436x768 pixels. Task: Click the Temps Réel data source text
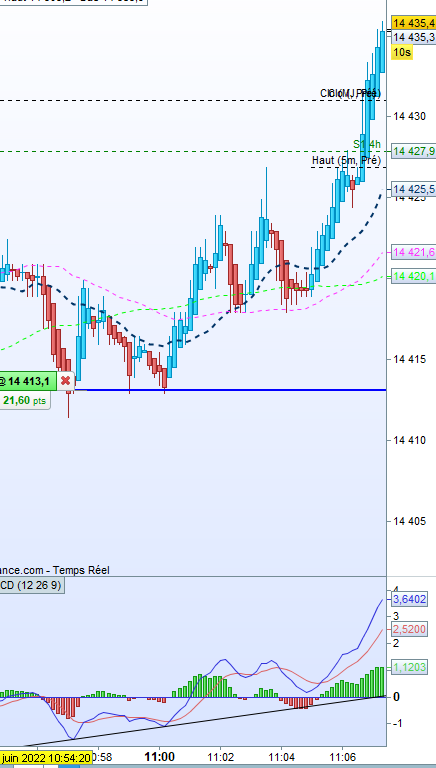(81, 570)
